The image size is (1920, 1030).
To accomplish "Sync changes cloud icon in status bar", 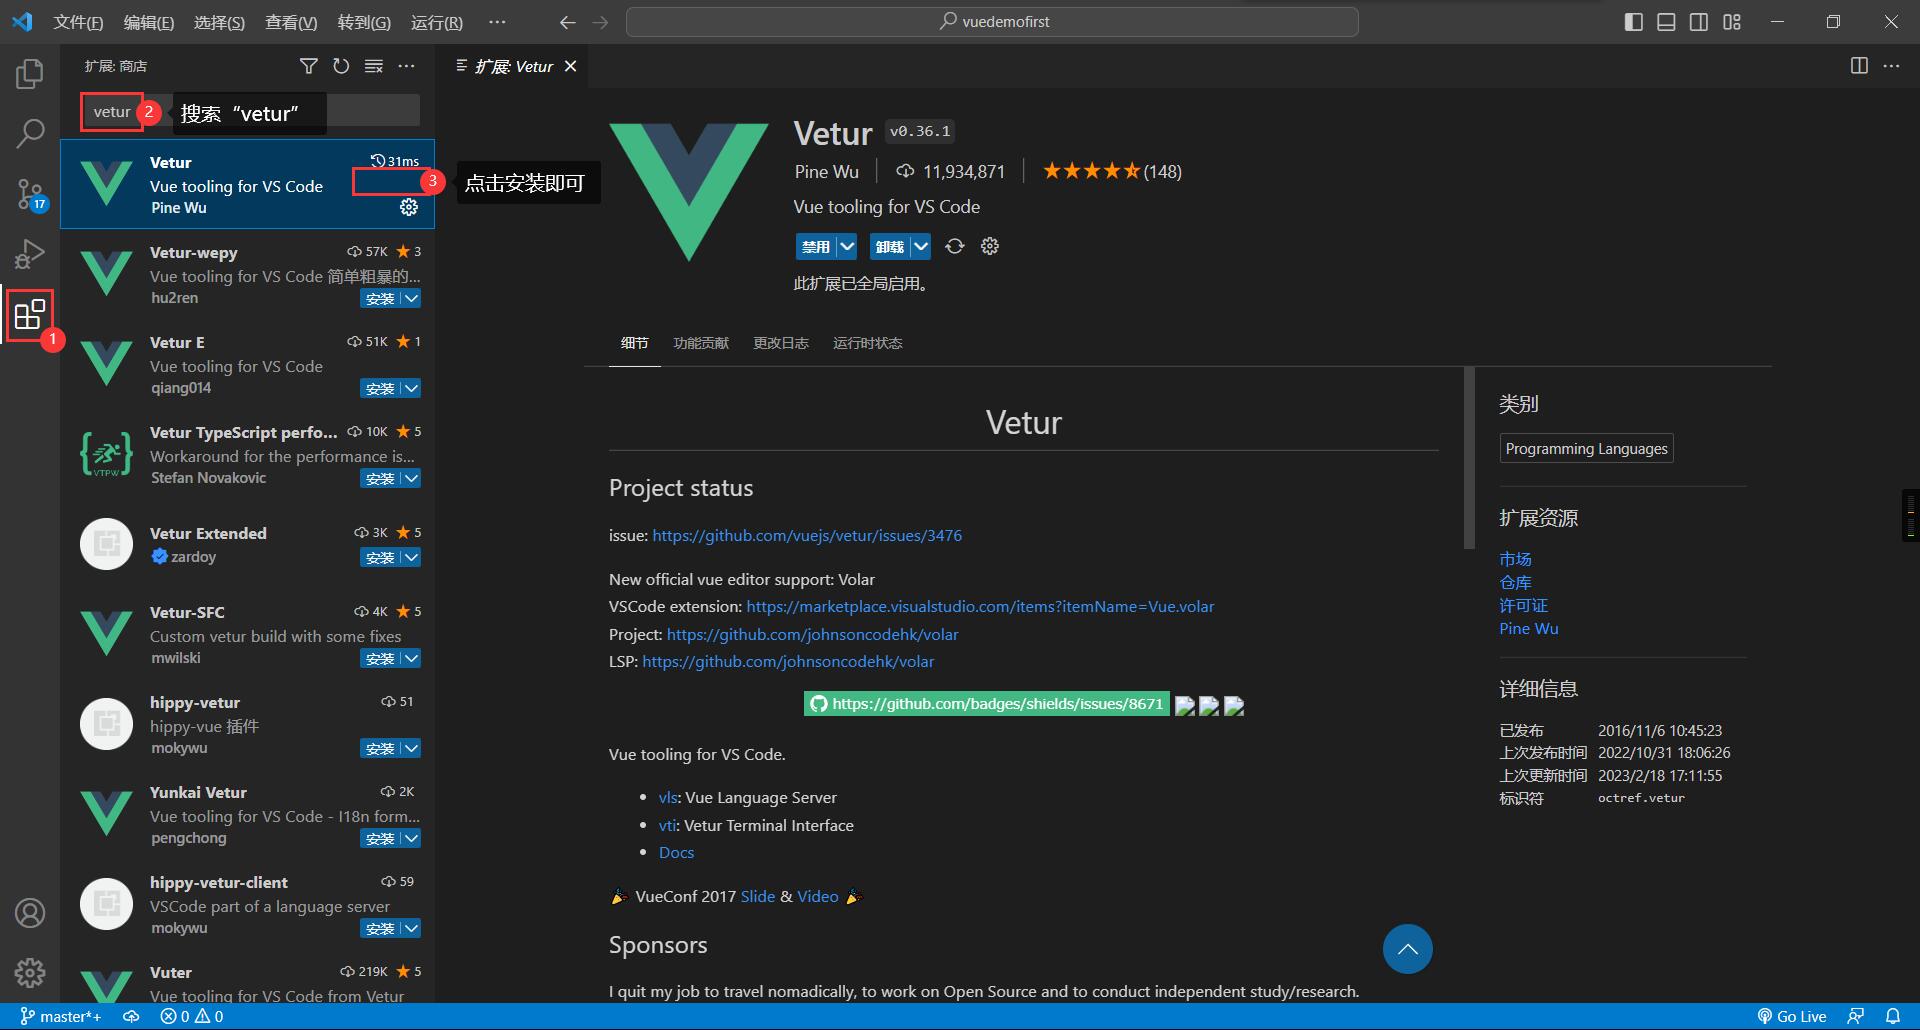I will point(131,1016).
